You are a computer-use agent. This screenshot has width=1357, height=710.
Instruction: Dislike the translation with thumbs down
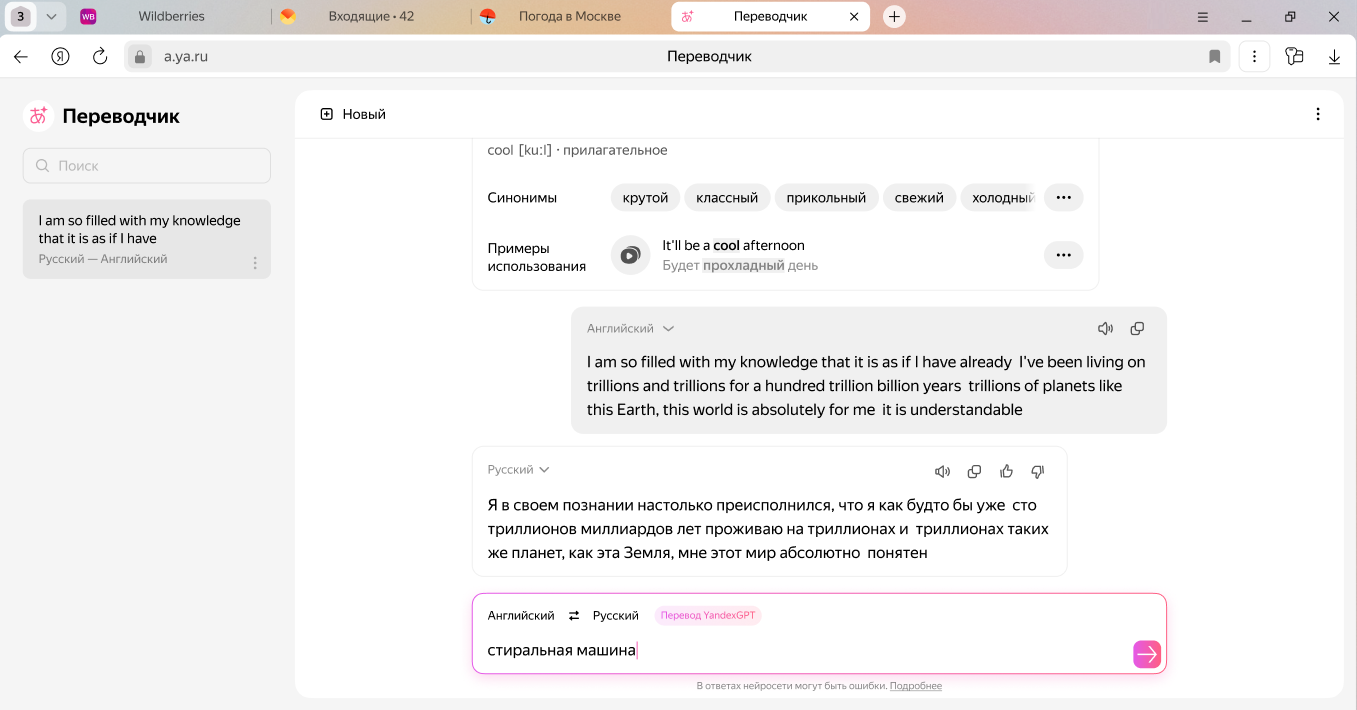pos(1038,471)
